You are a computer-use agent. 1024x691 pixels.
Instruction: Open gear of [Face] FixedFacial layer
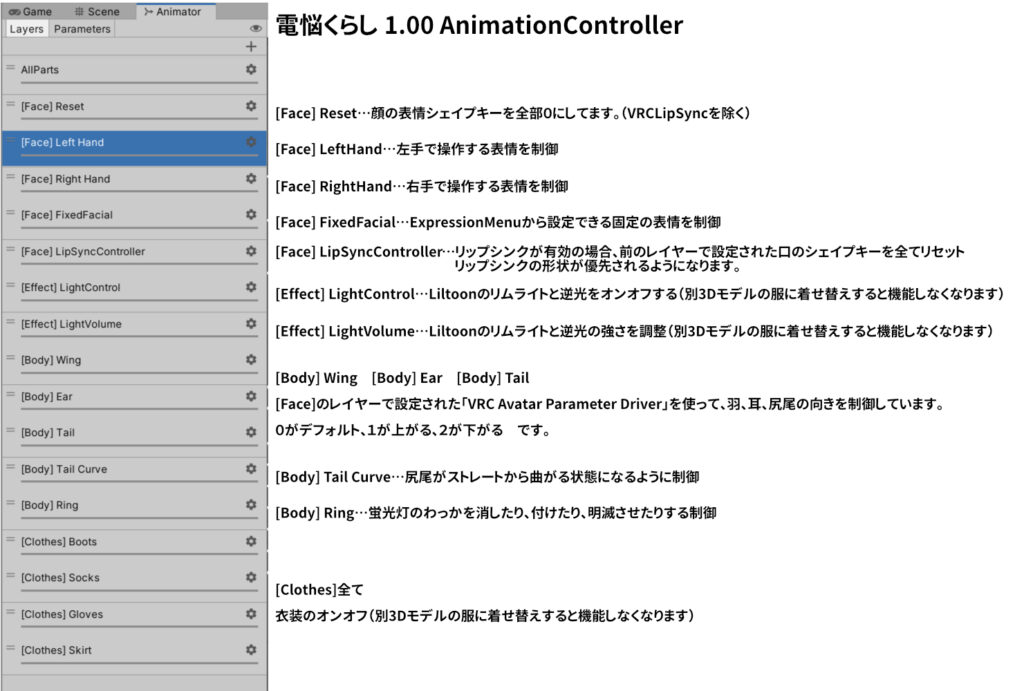pyautogui.click(x=251, y=214)
